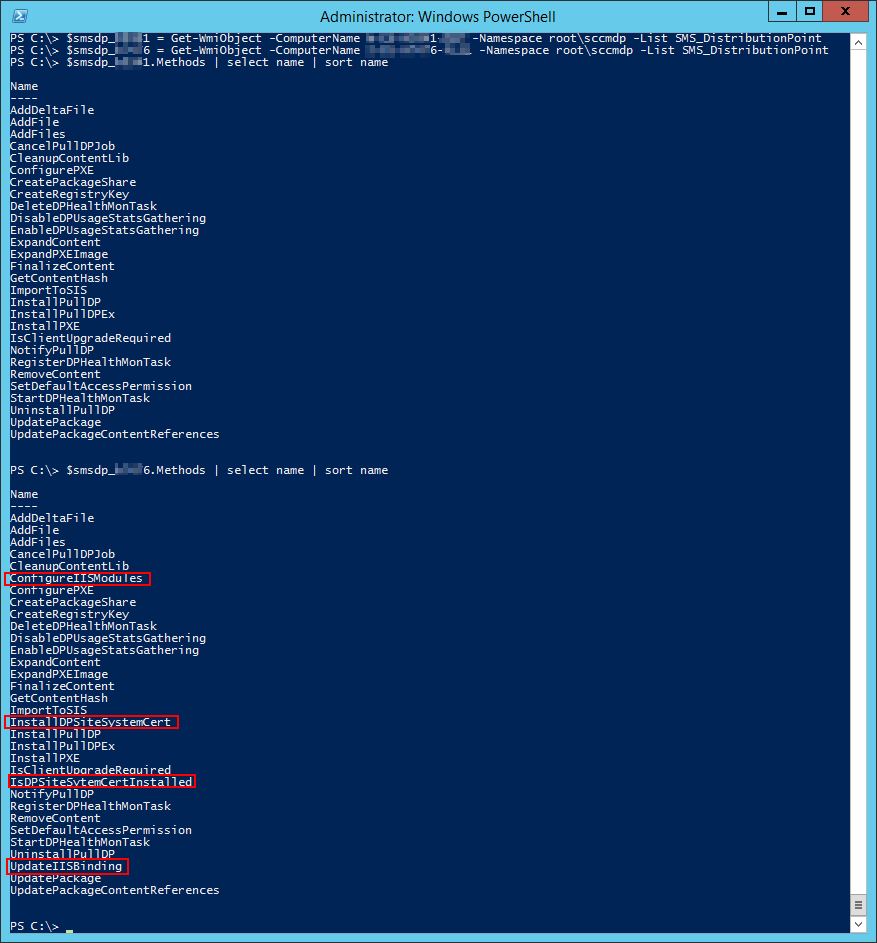Click the UpdatePackageContentReferences line at the bottom
Screen dimensions: 877x943
(x=115, y=890)
